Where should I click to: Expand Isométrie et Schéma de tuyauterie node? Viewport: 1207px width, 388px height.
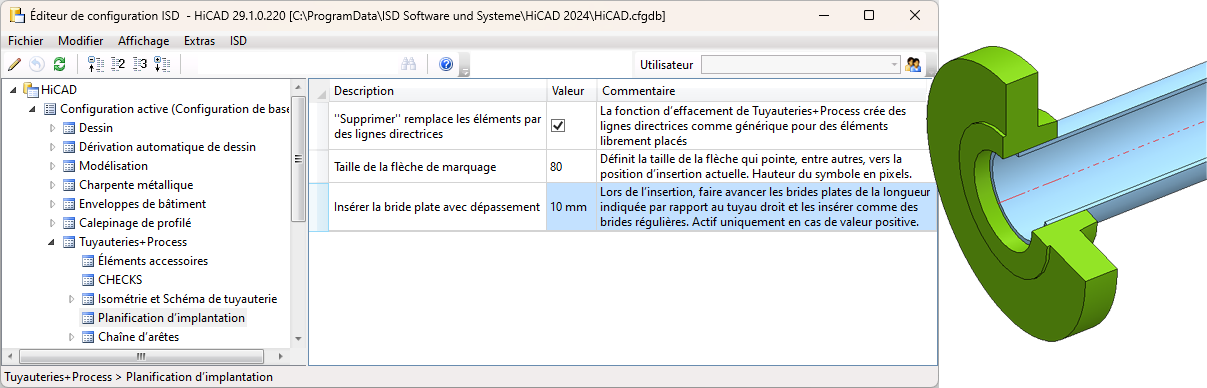tap(72, 299)
